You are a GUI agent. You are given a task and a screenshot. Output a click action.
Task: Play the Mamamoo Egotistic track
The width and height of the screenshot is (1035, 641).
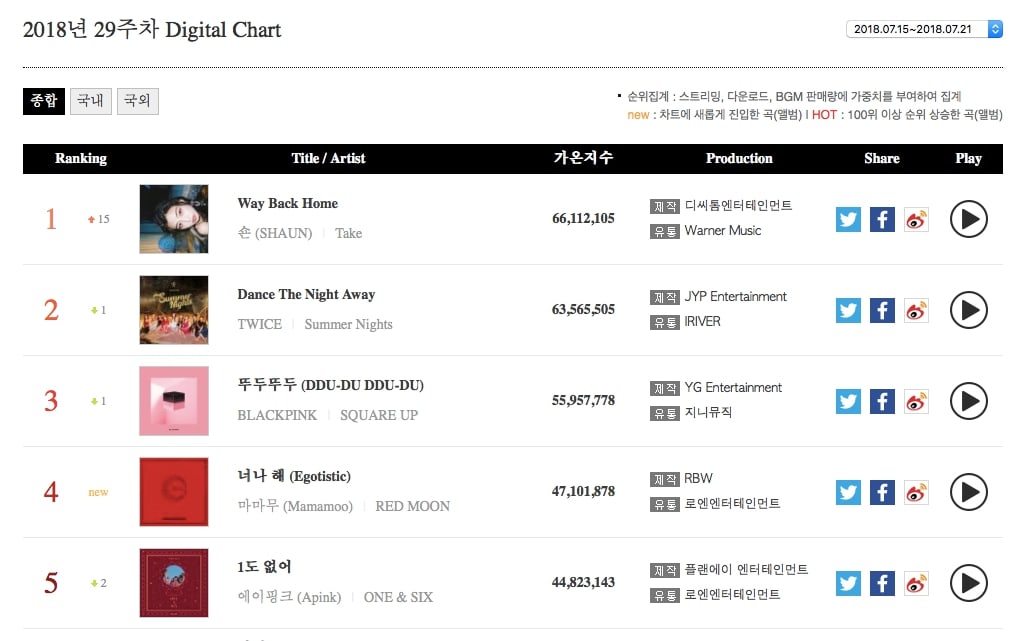pos(968,492)
